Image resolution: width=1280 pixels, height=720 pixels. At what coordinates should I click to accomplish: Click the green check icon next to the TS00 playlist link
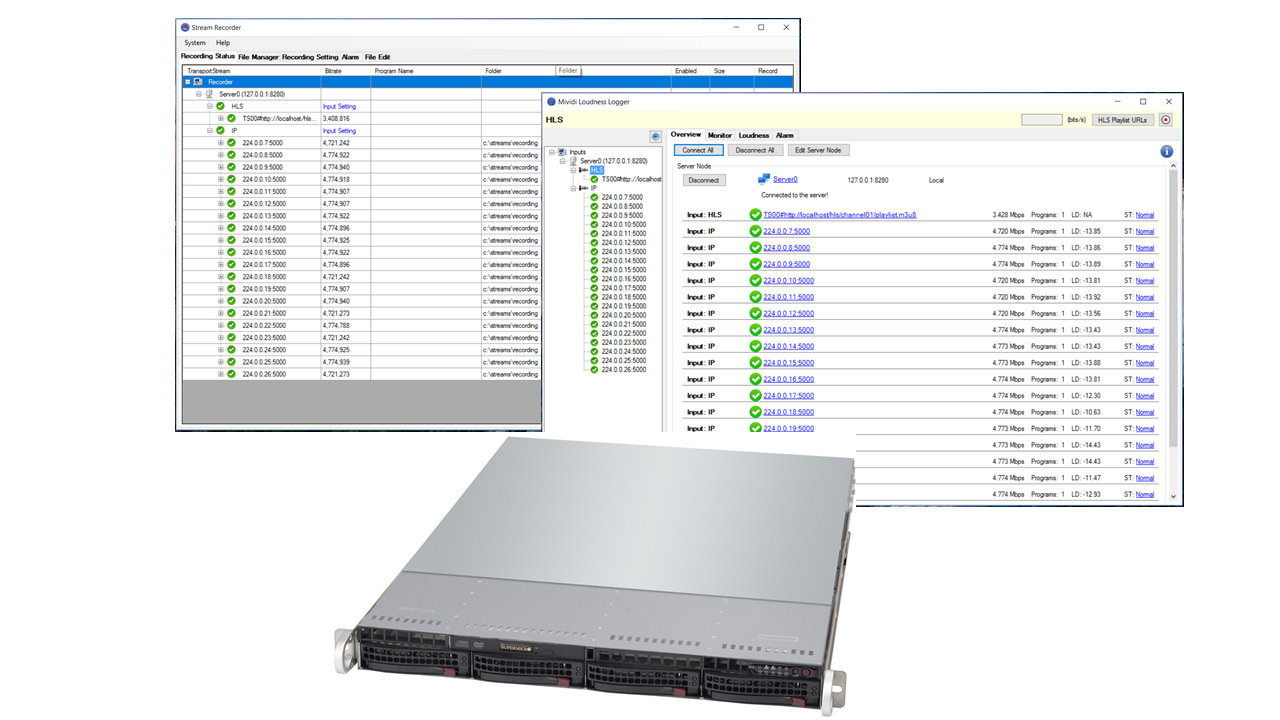755,215
